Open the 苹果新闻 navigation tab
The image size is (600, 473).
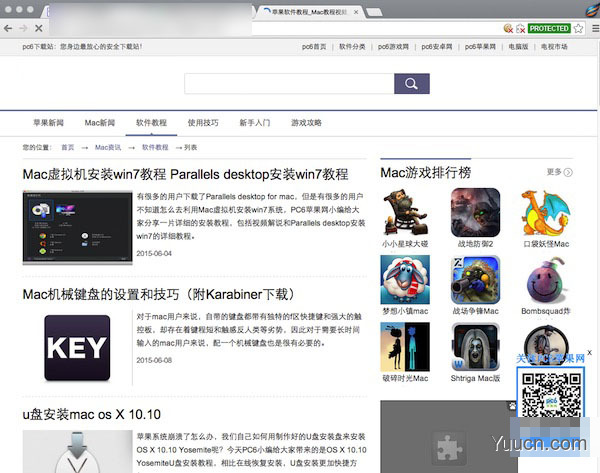point(48,123)
